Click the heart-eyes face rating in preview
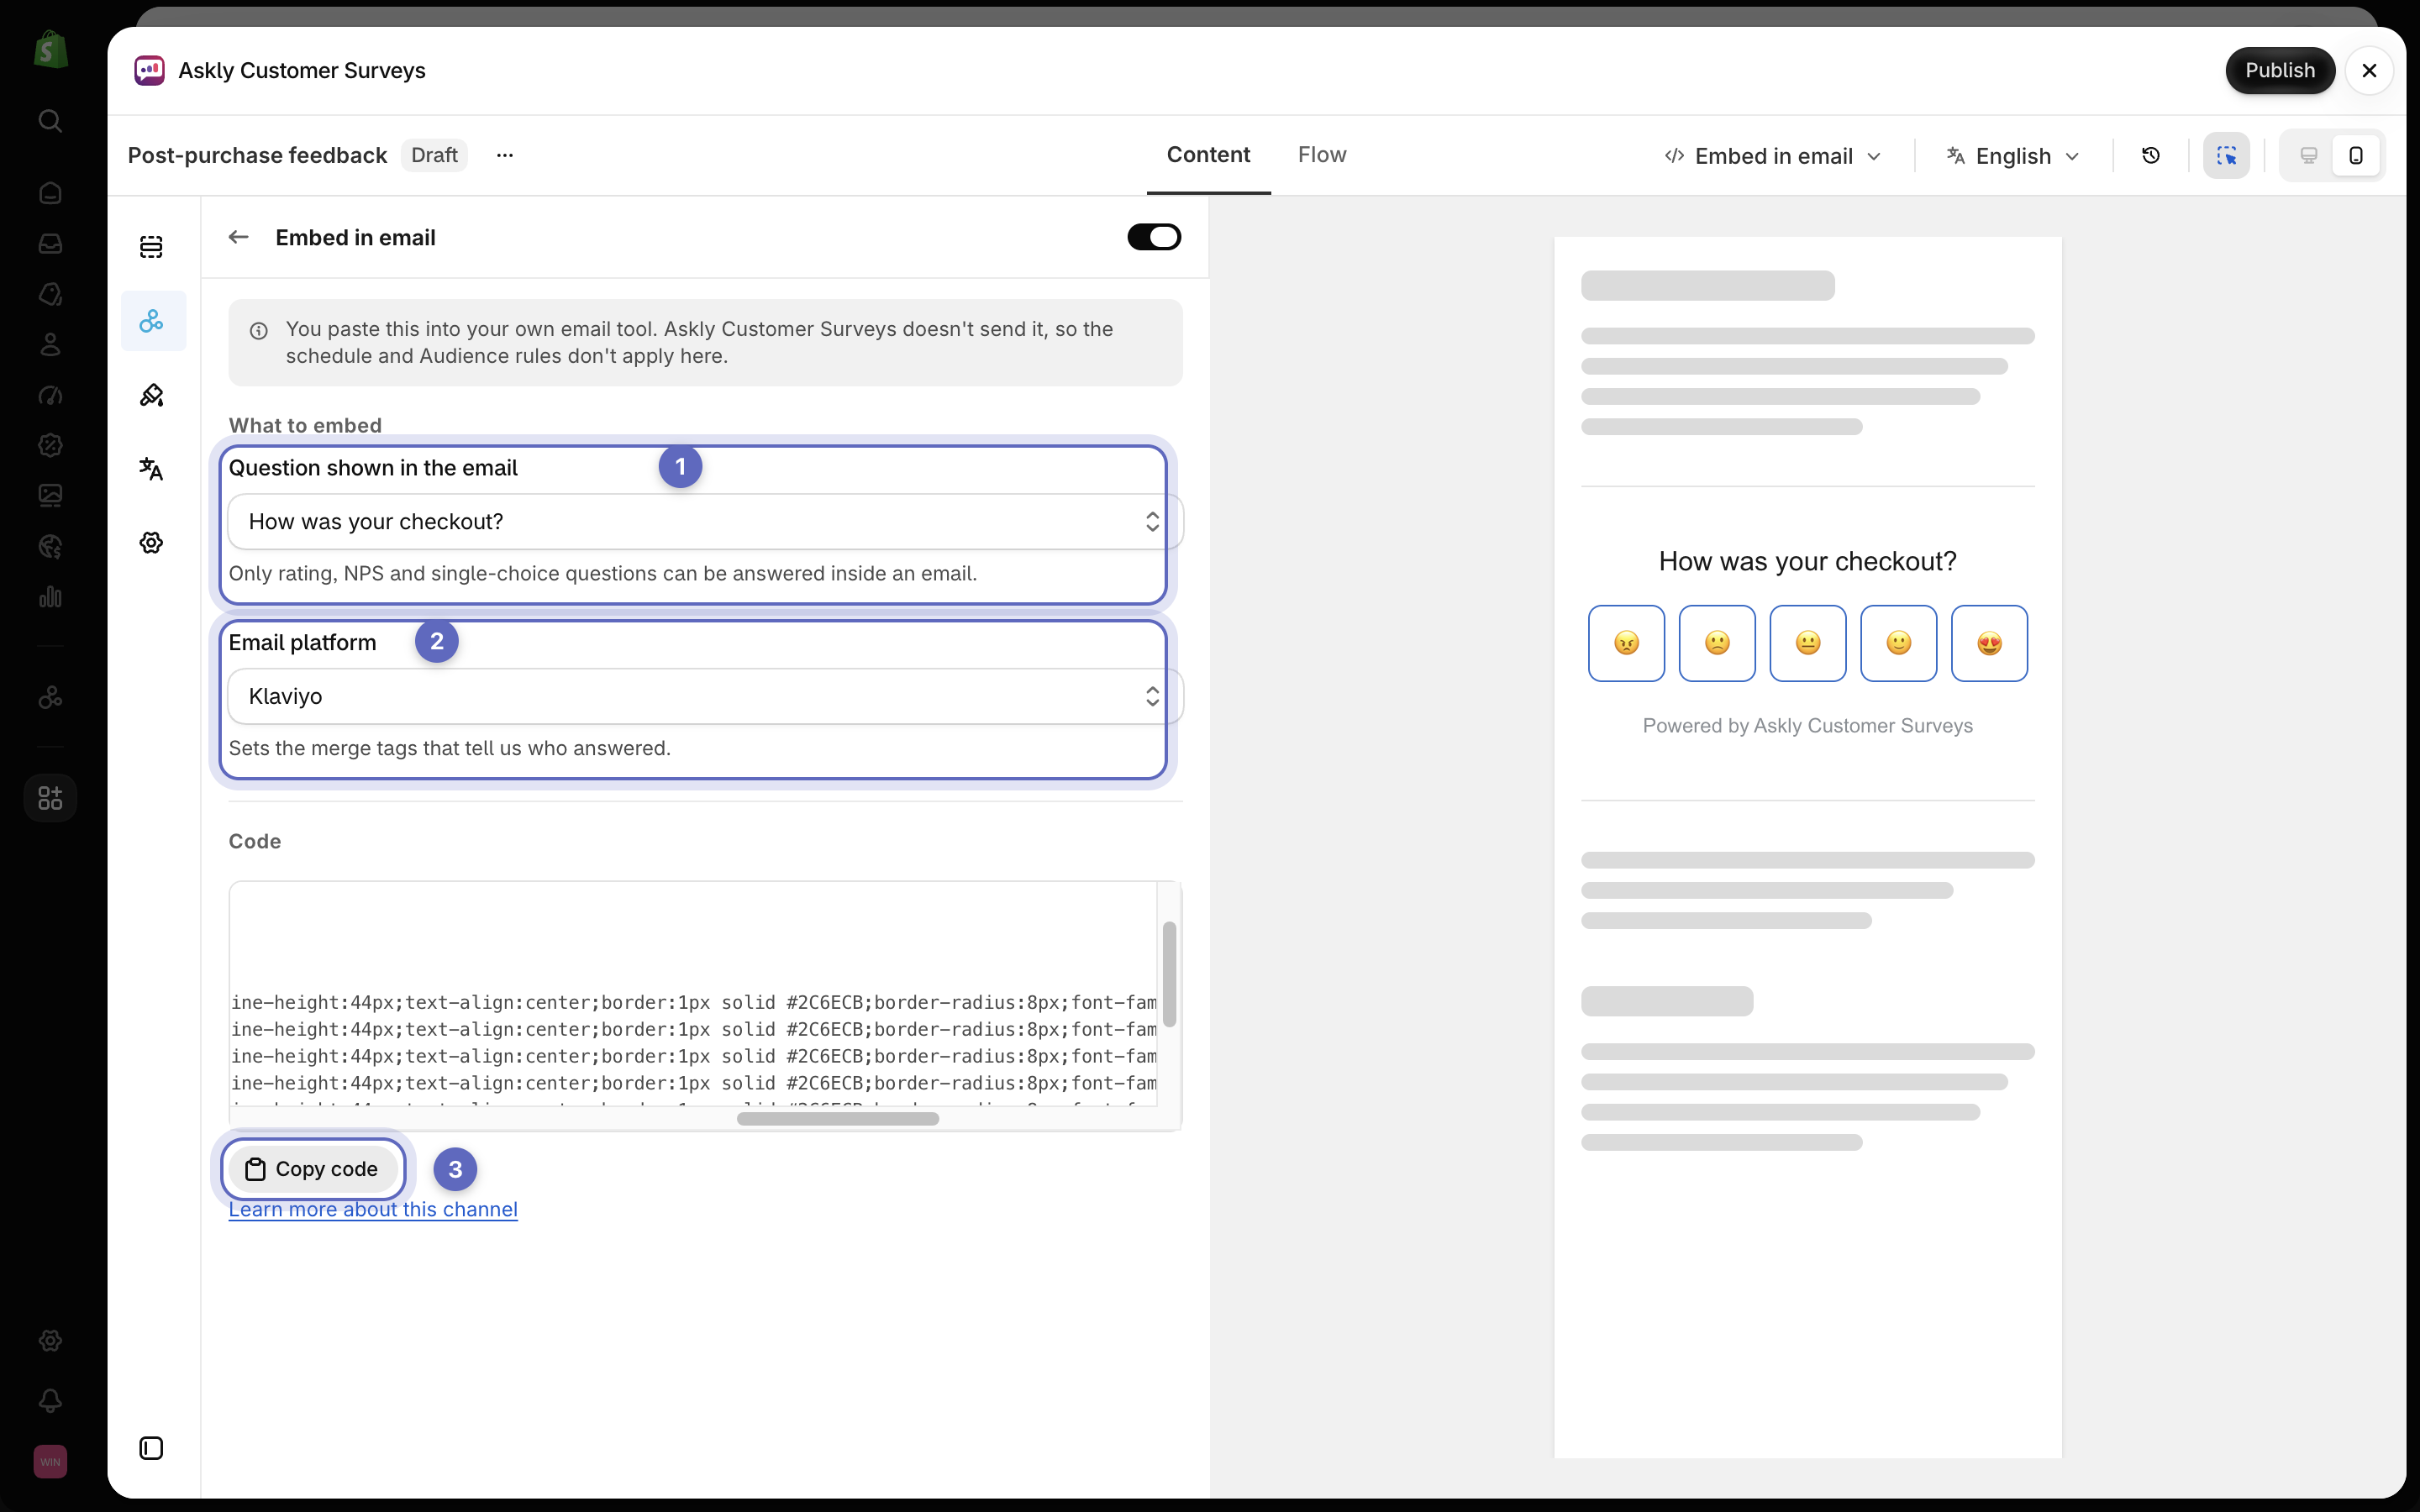2420x1512 pixels. [1989, 643]
